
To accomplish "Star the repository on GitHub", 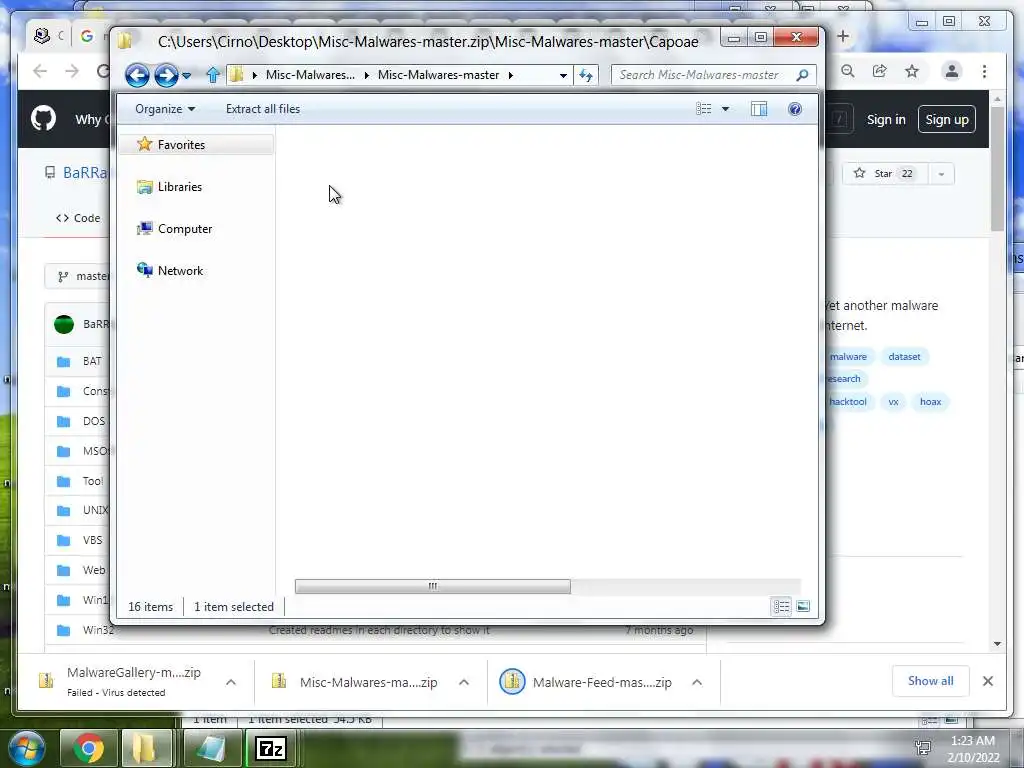I will [884, 174].
